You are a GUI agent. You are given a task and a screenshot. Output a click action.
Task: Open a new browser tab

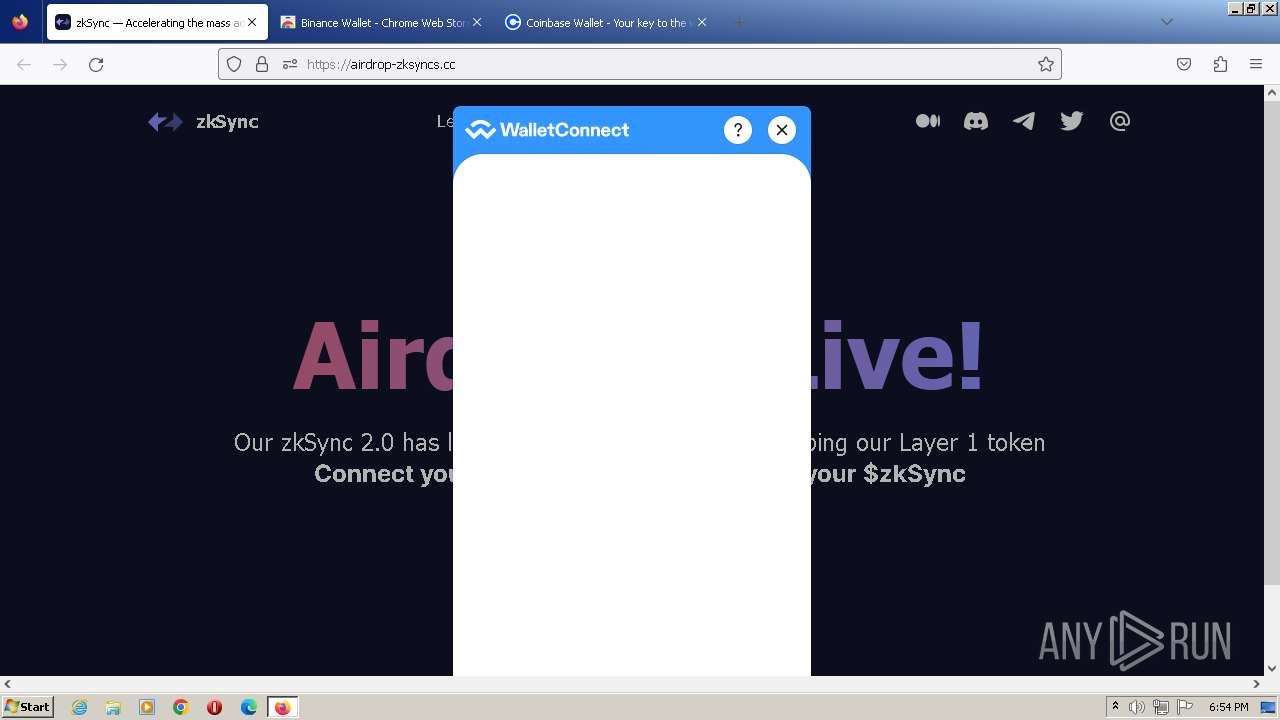(x=739, y=22)
